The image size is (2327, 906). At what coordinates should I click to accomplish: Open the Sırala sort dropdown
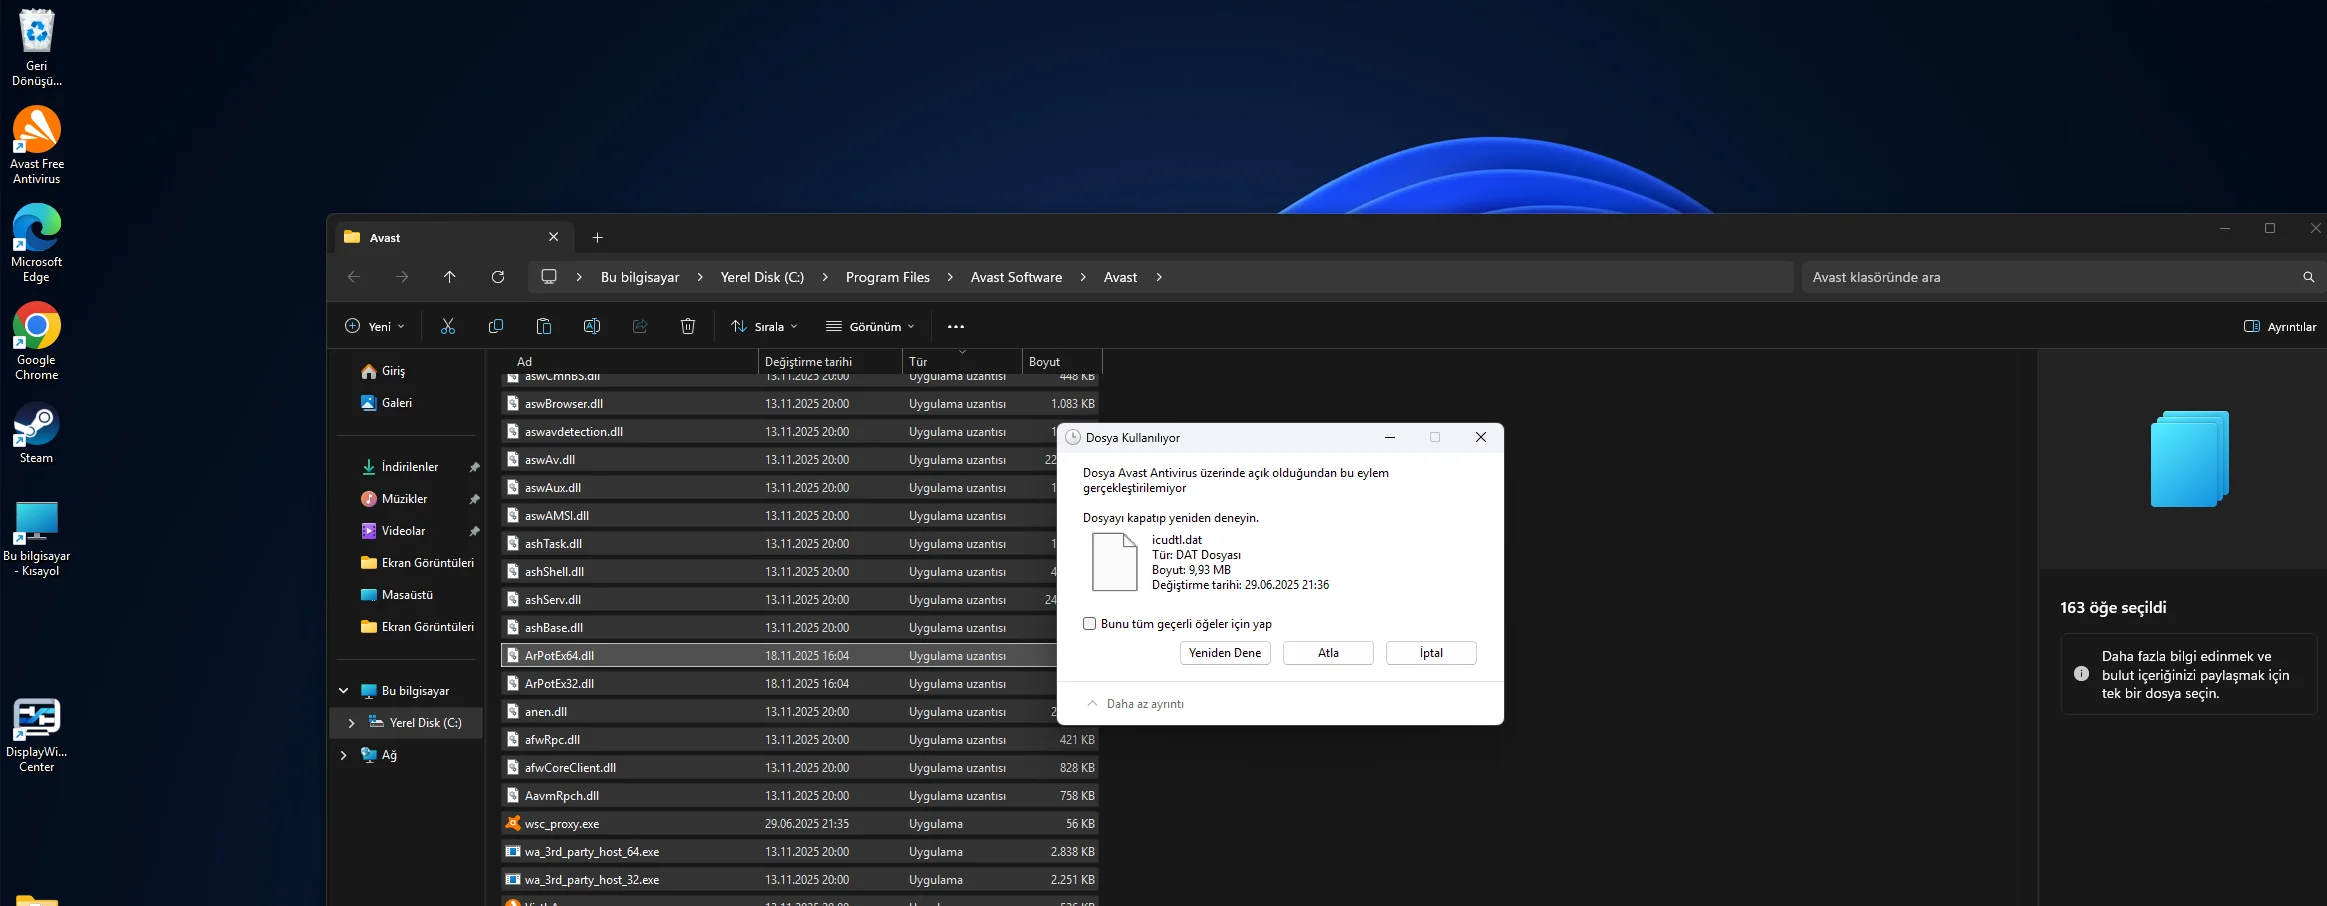pos(765,327)
